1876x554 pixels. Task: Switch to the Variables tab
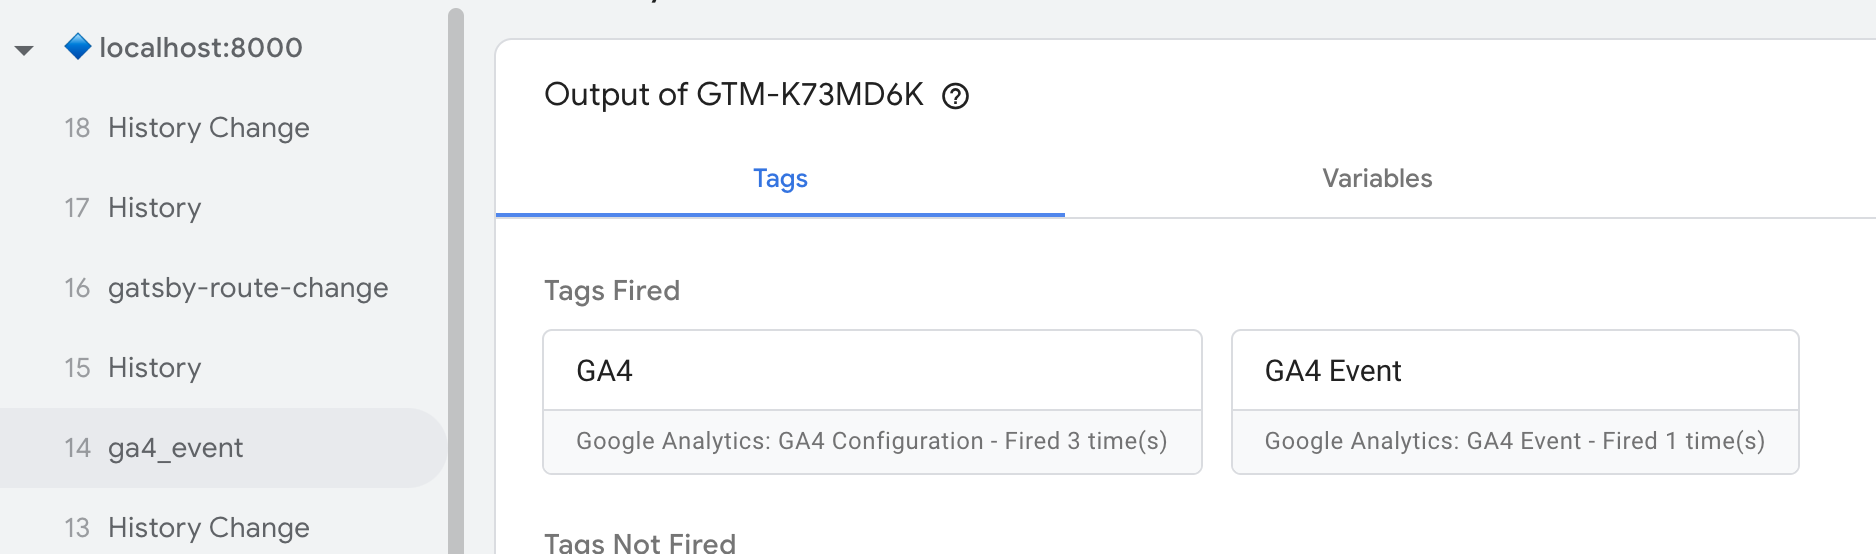pos(1377,178)
